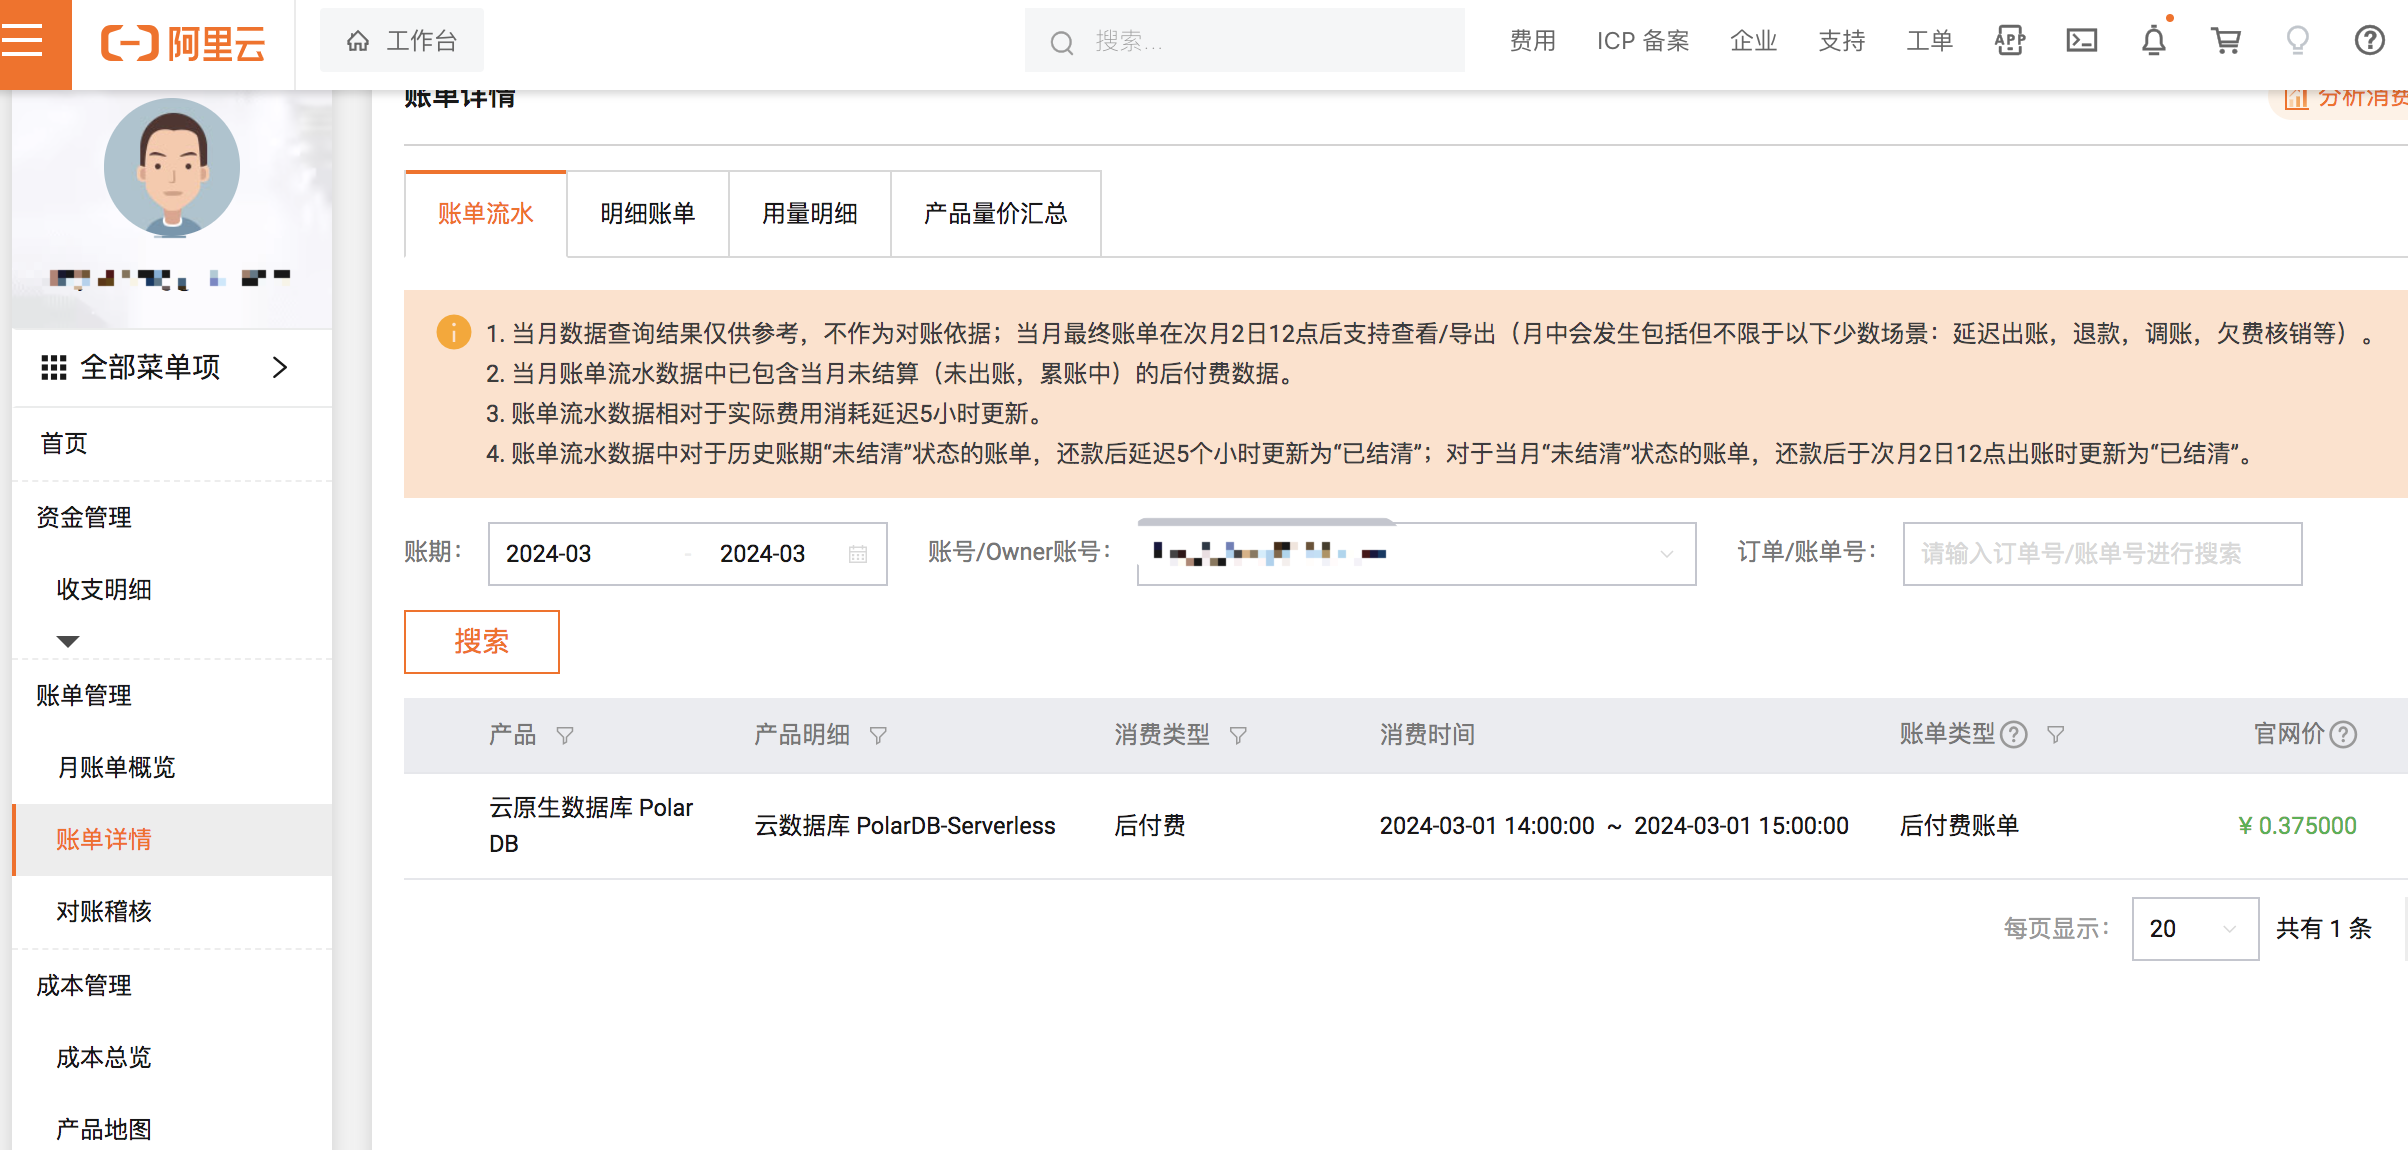This screenshot has width=2408, height=1150.
Task: Open the 工单 menu
Action: (1929, 41)
